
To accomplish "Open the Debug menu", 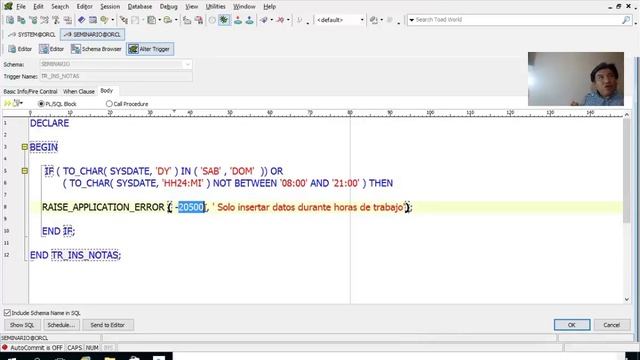I will (169, 7).
